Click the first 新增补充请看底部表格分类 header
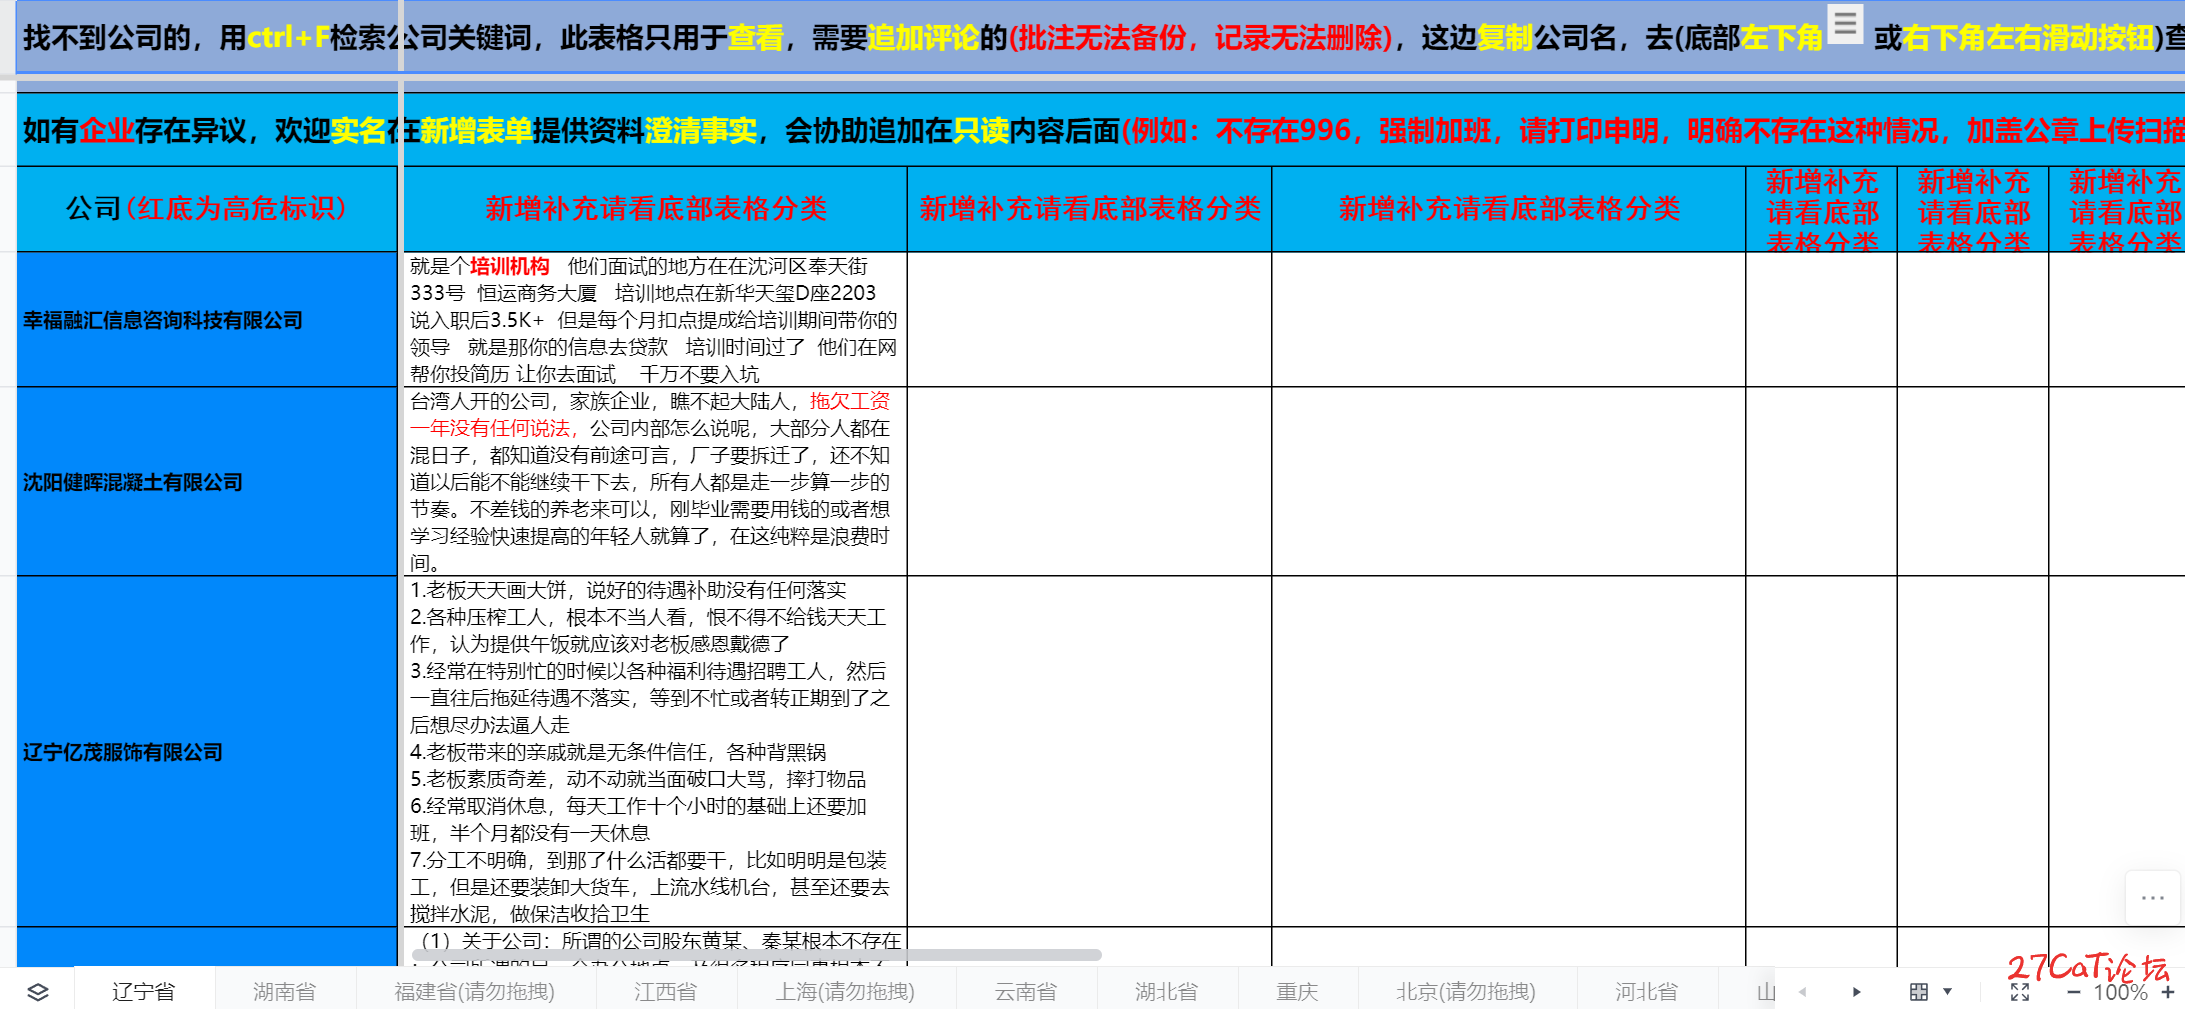The height and width of the screenshot is (1009, 2185). coord(655,209)
